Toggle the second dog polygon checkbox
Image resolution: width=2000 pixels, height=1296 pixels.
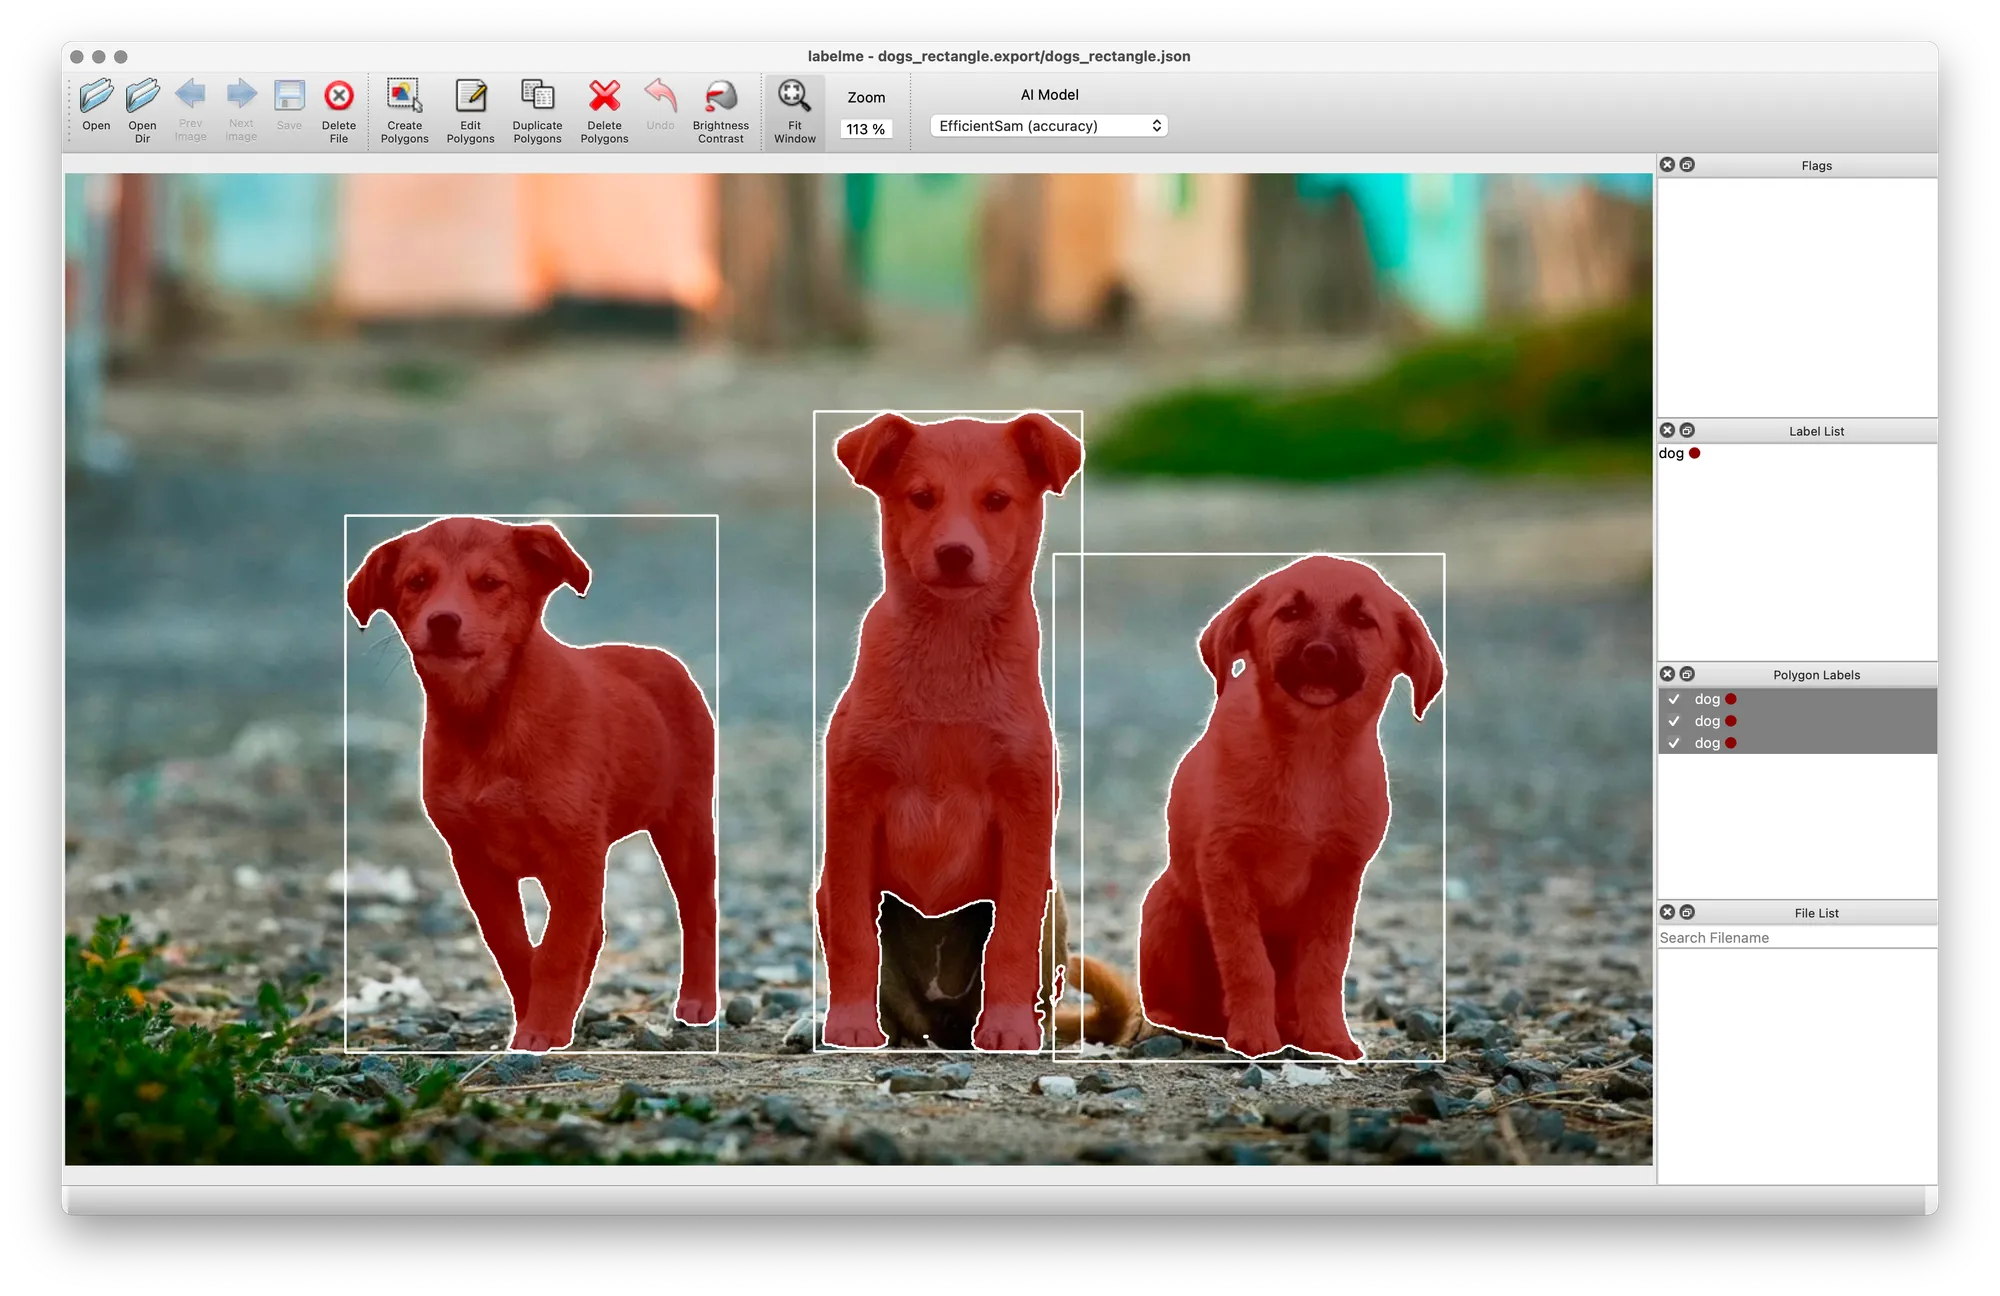tap(1674, 721)
